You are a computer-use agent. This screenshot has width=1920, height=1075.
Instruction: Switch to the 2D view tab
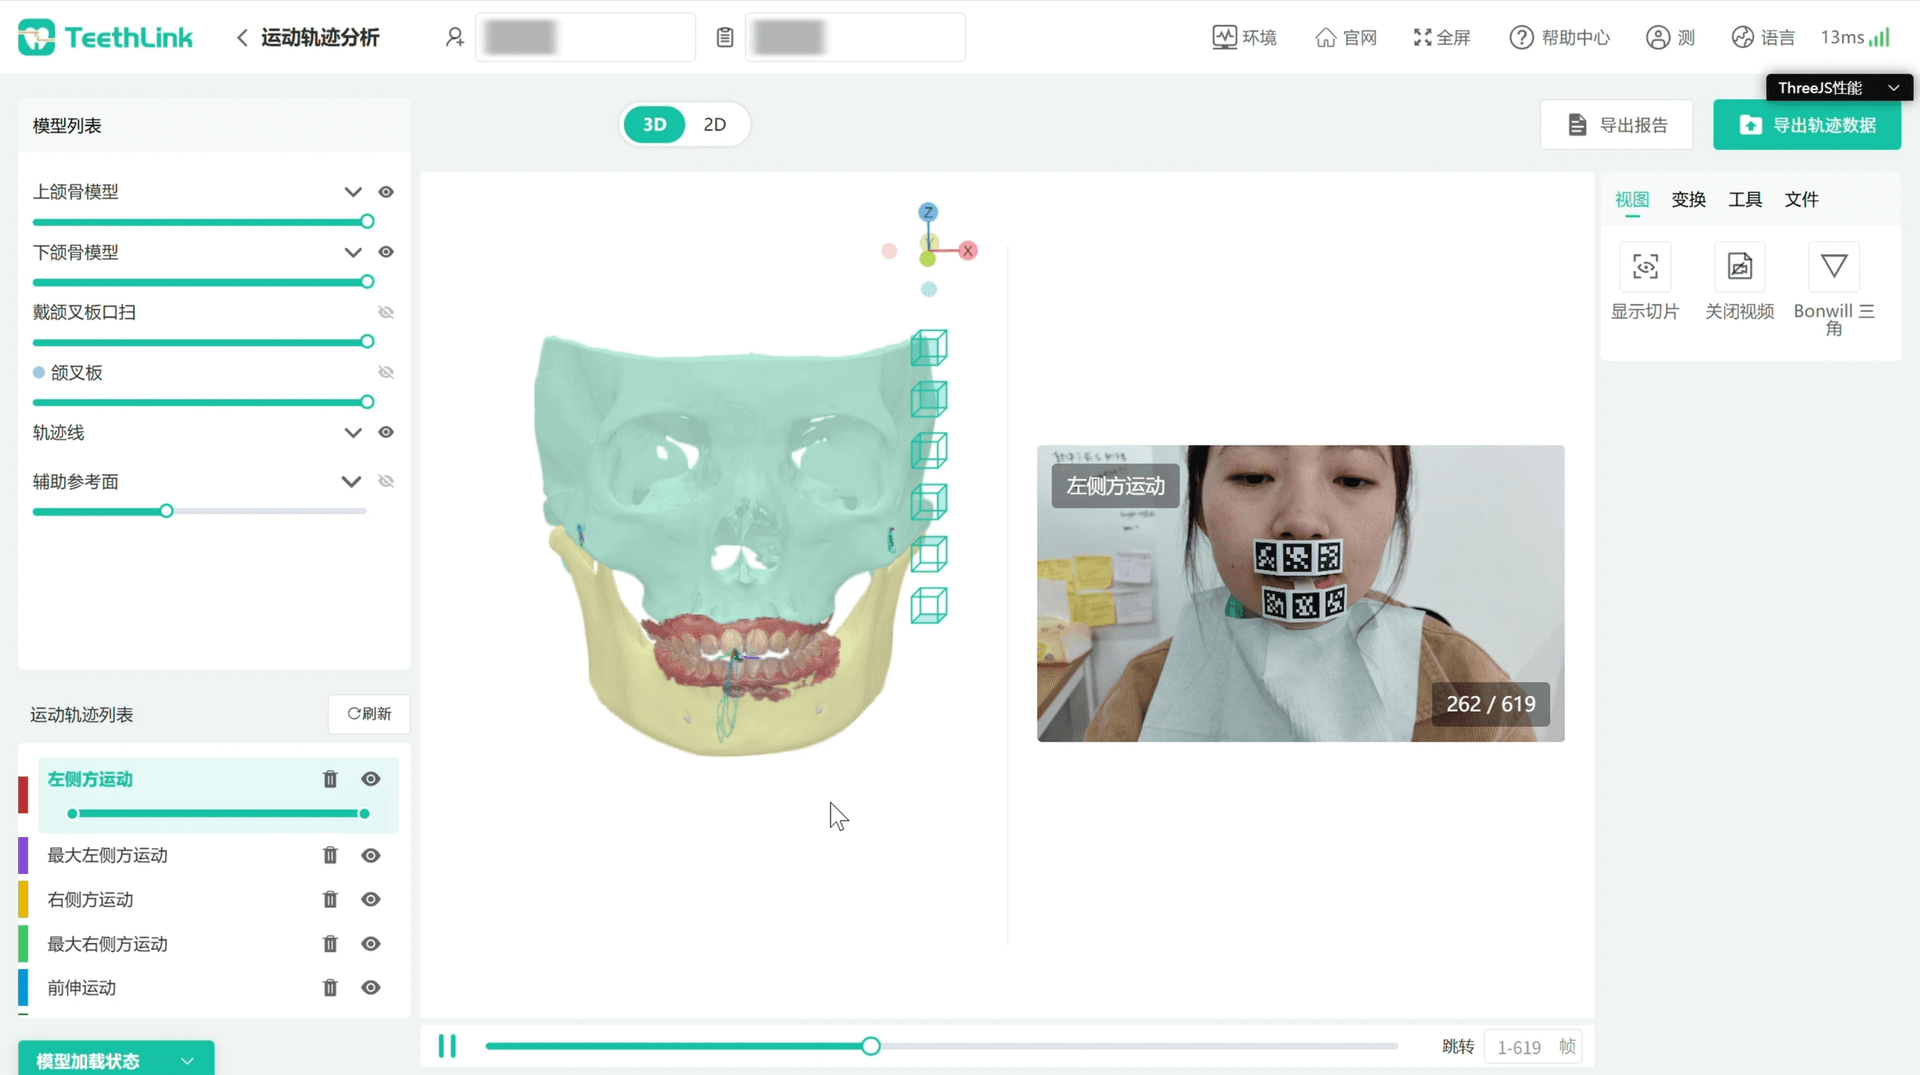tap(714, 125)
